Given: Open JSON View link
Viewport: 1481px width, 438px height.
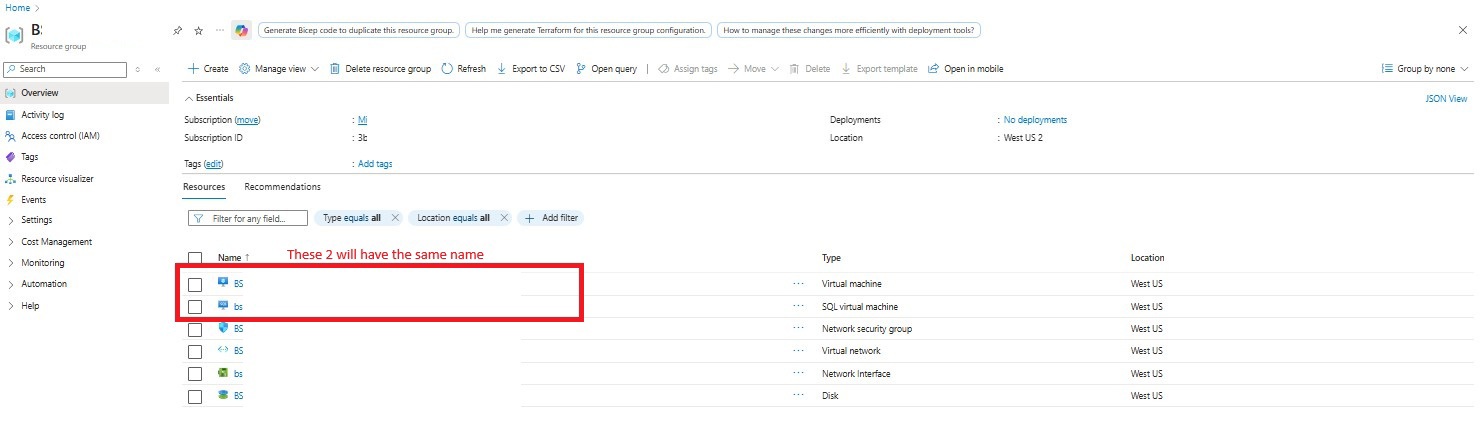Looking at the screenshot, I should (1446, 99).
